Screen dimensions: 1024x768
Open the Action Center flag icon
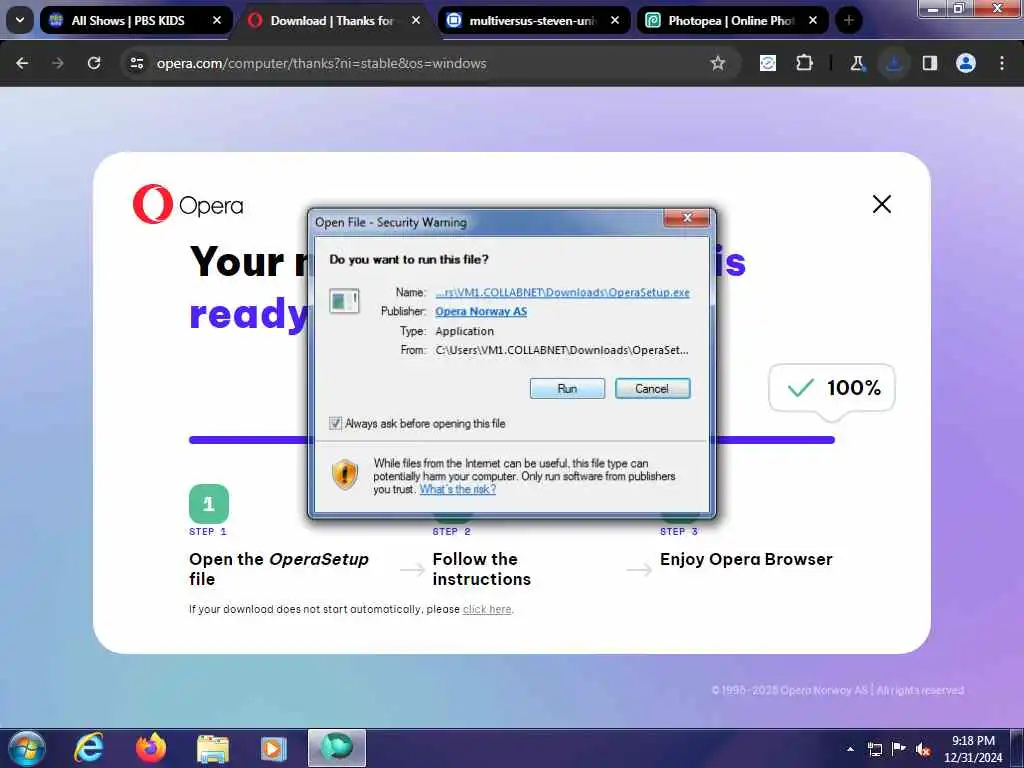pos(899,749)
